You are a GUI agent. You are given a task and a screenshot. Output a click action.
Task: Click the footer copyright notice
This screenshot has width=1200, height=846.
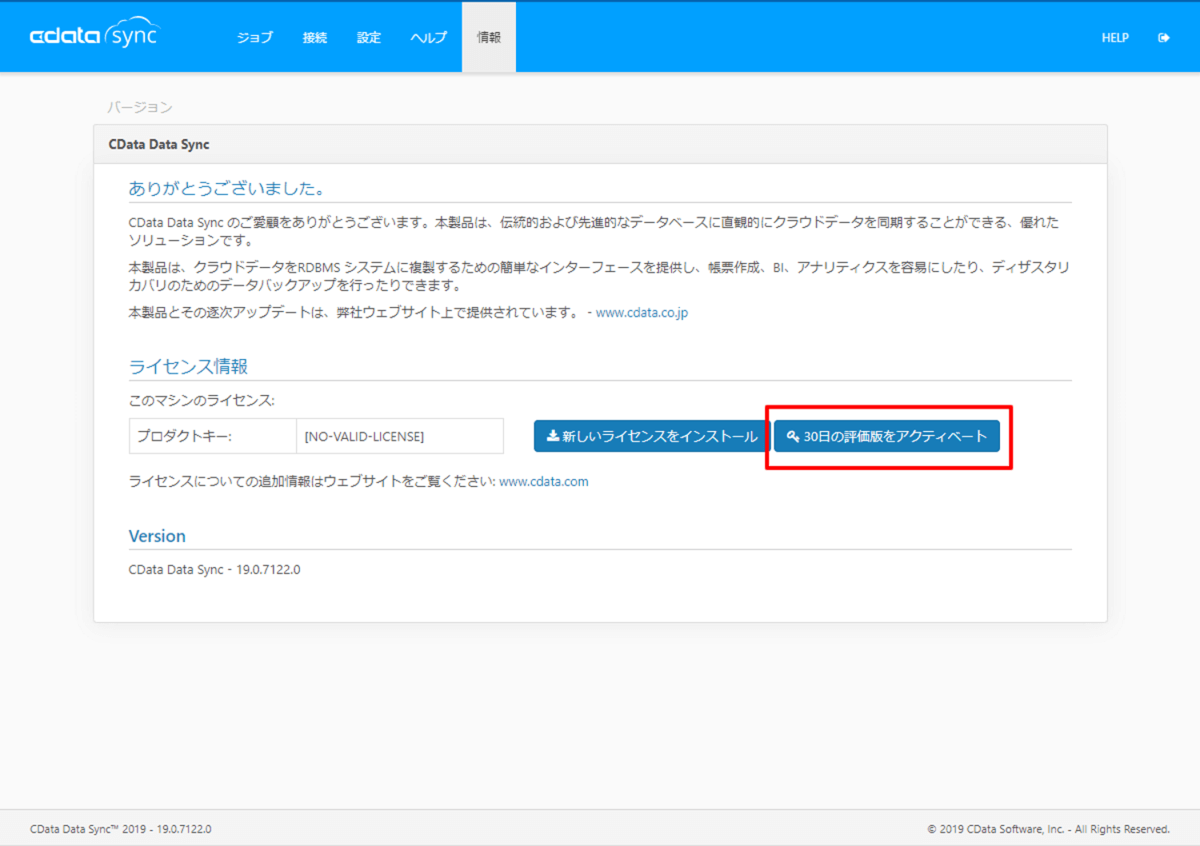[x=1048, y=829]
